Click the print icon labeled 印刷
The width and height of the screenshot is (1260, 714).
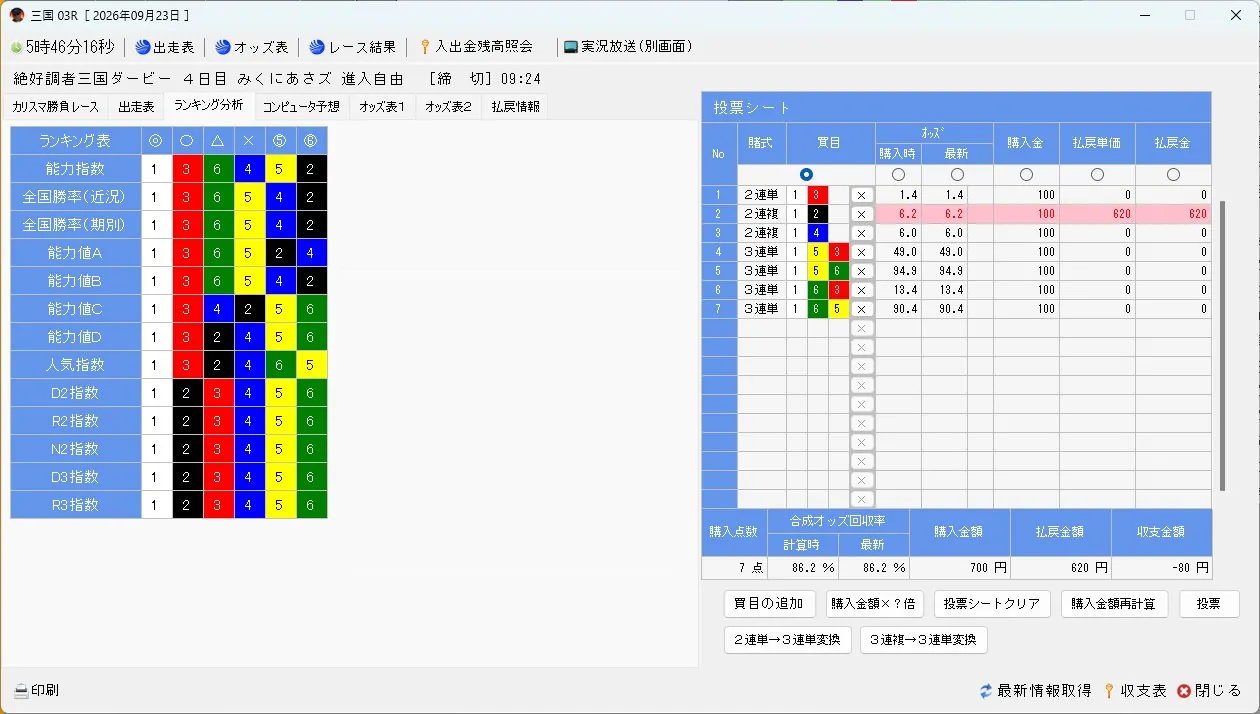36,691
